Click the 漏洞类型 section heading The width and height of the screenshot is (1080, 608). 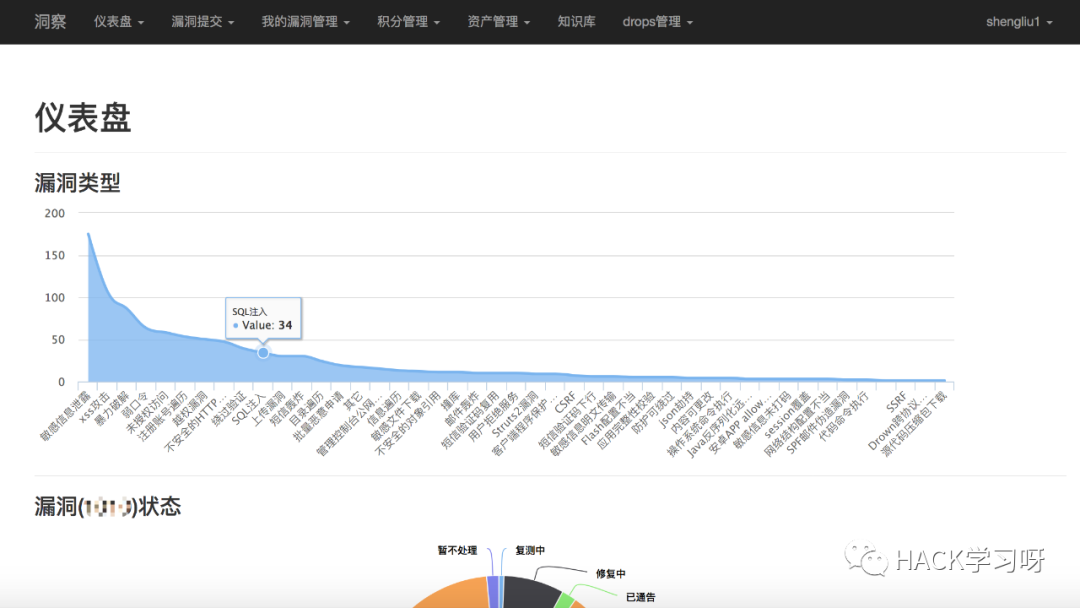coord(77,182)
